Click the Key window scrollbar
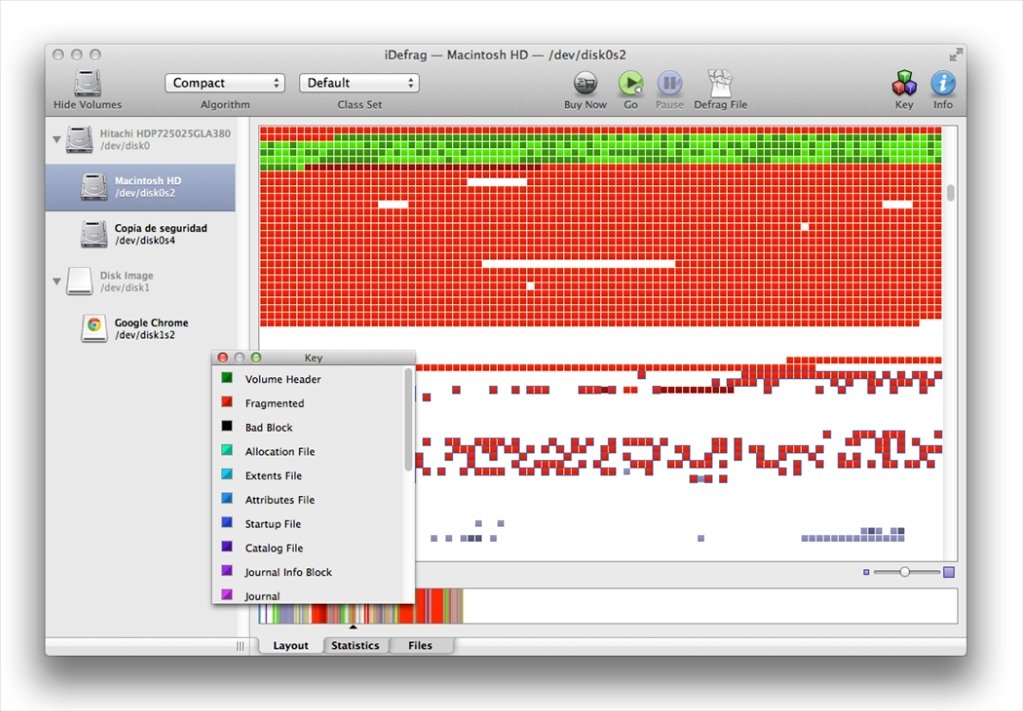 click(x=408, y=419)
